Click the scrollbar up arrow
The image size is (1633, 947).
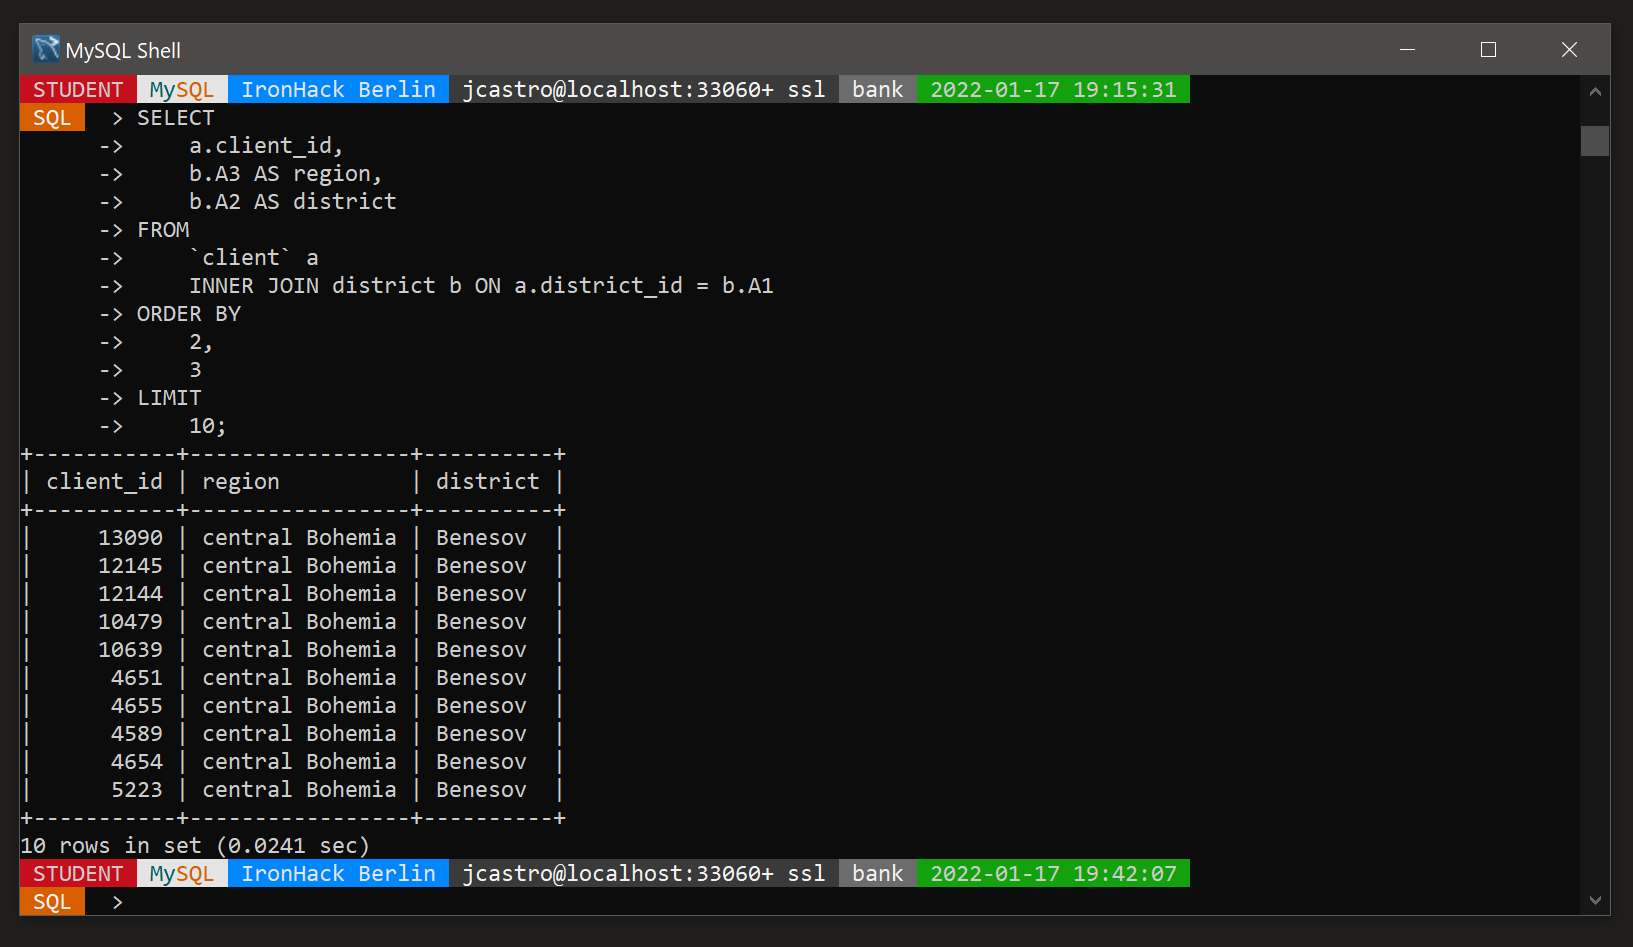[1594, 90]
